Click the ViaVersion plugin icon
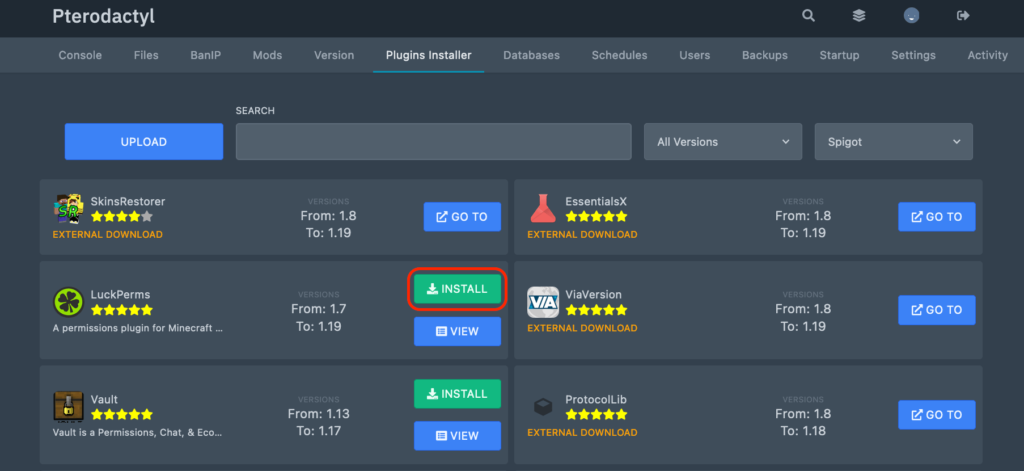Image resolution: width=1024 pixels, height=471 pixels. click(x=543, y=303)
